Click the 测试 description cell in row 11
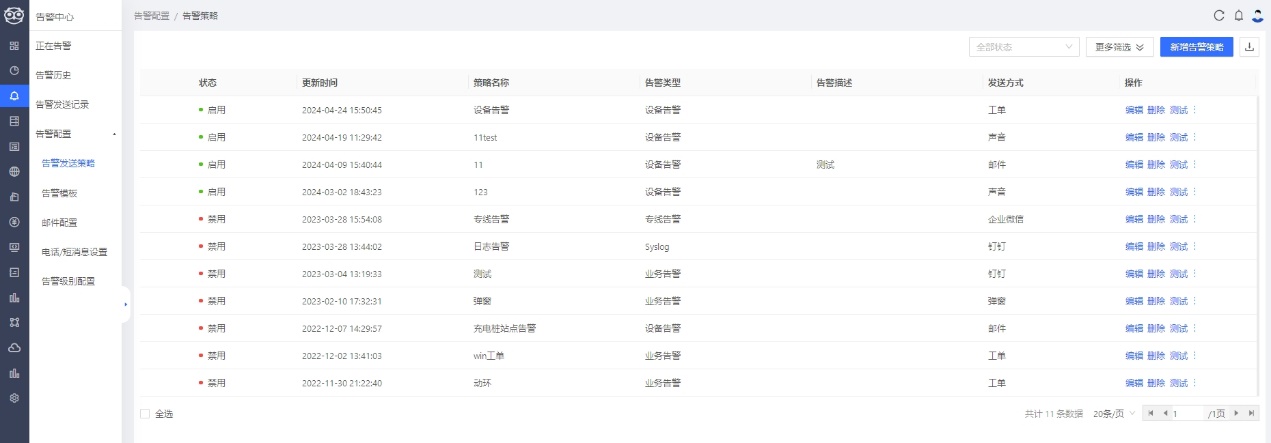The height and width of the screenshot is (443, 1271). coord(825,165)
